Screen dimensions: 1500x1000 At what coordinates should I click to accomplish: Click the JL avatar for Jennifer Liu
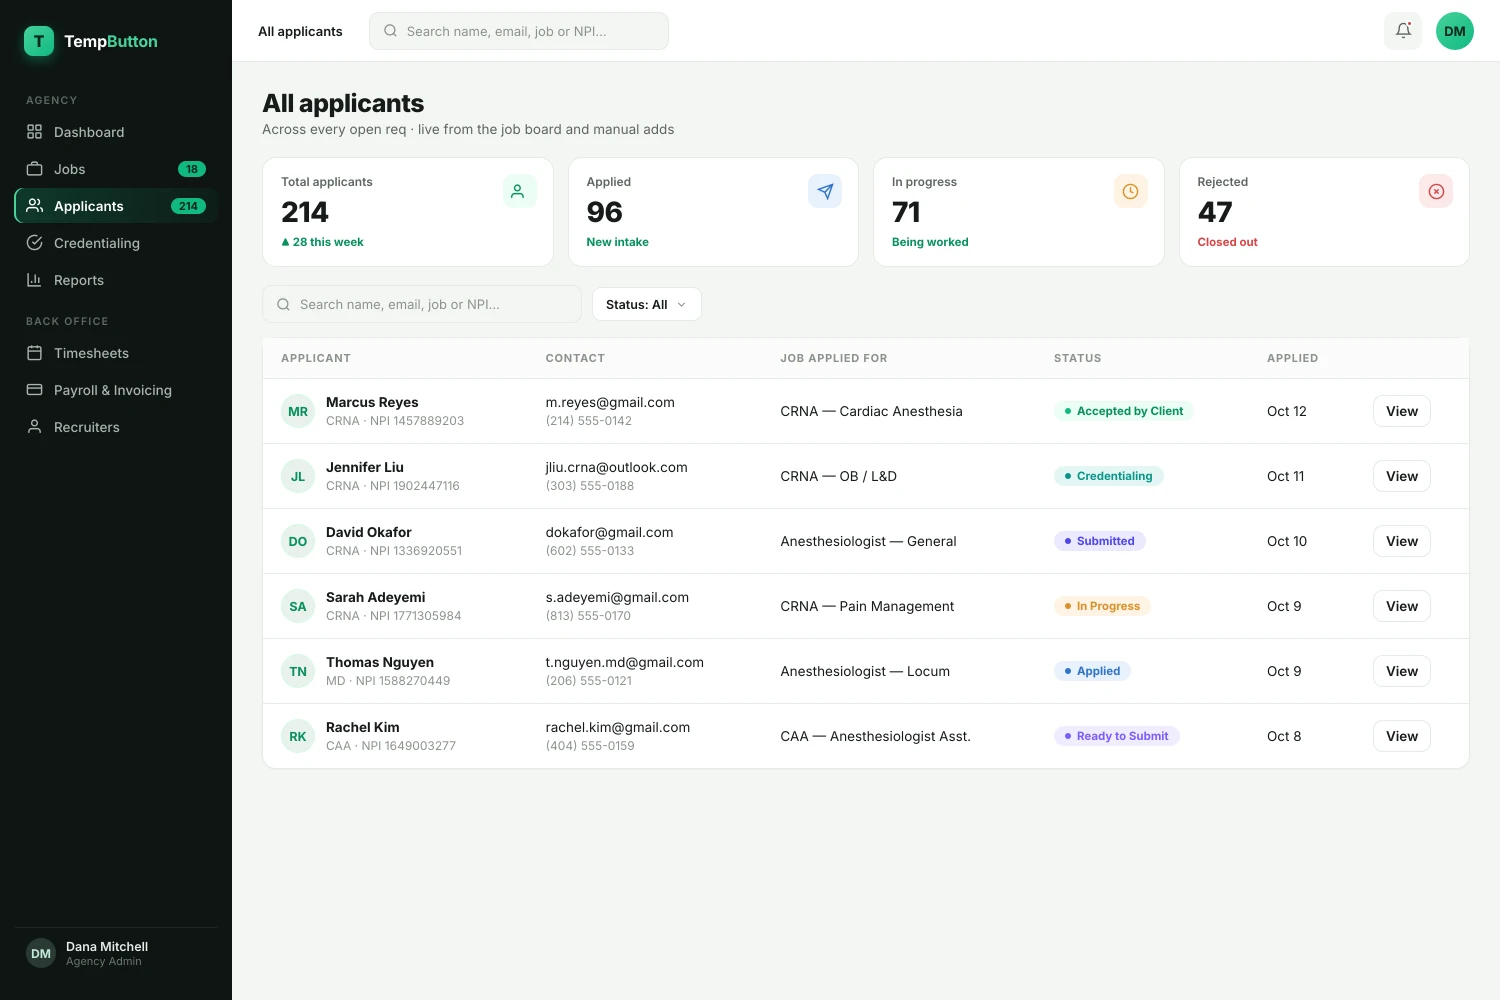point(298,476)
